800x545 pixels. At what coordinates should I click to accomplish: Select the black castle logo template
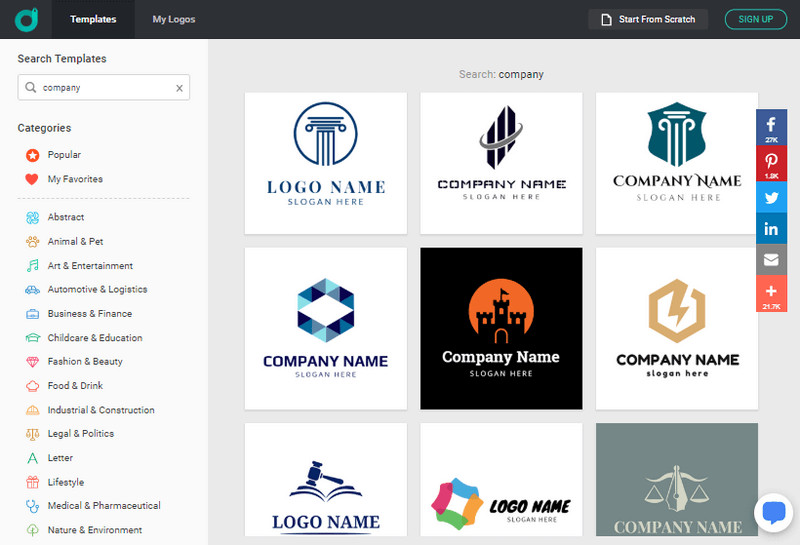click(x=501, y=329)
